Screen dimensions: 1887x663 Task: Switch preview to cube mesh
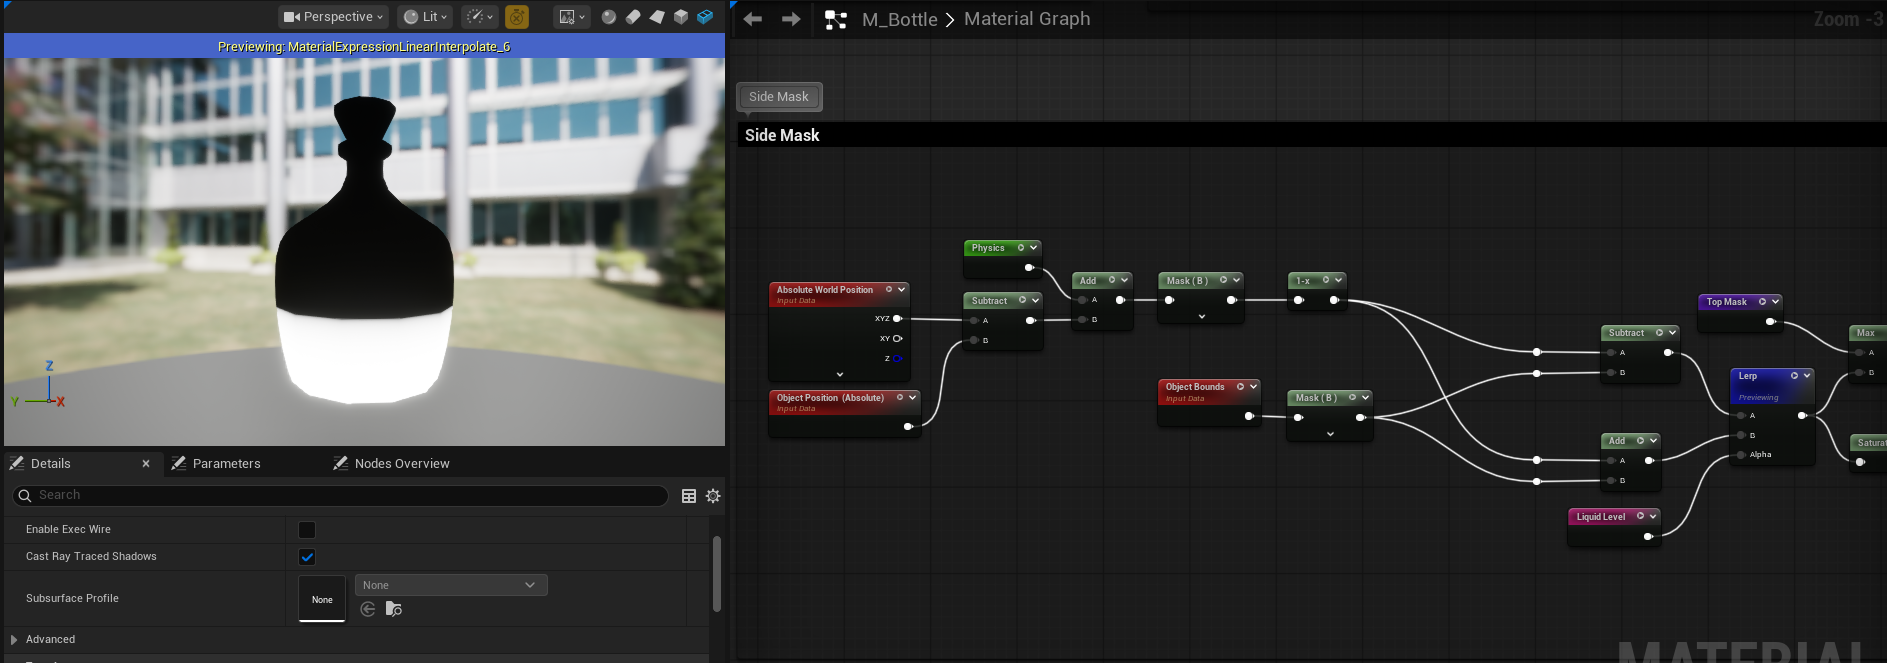(x=681, y=17)
